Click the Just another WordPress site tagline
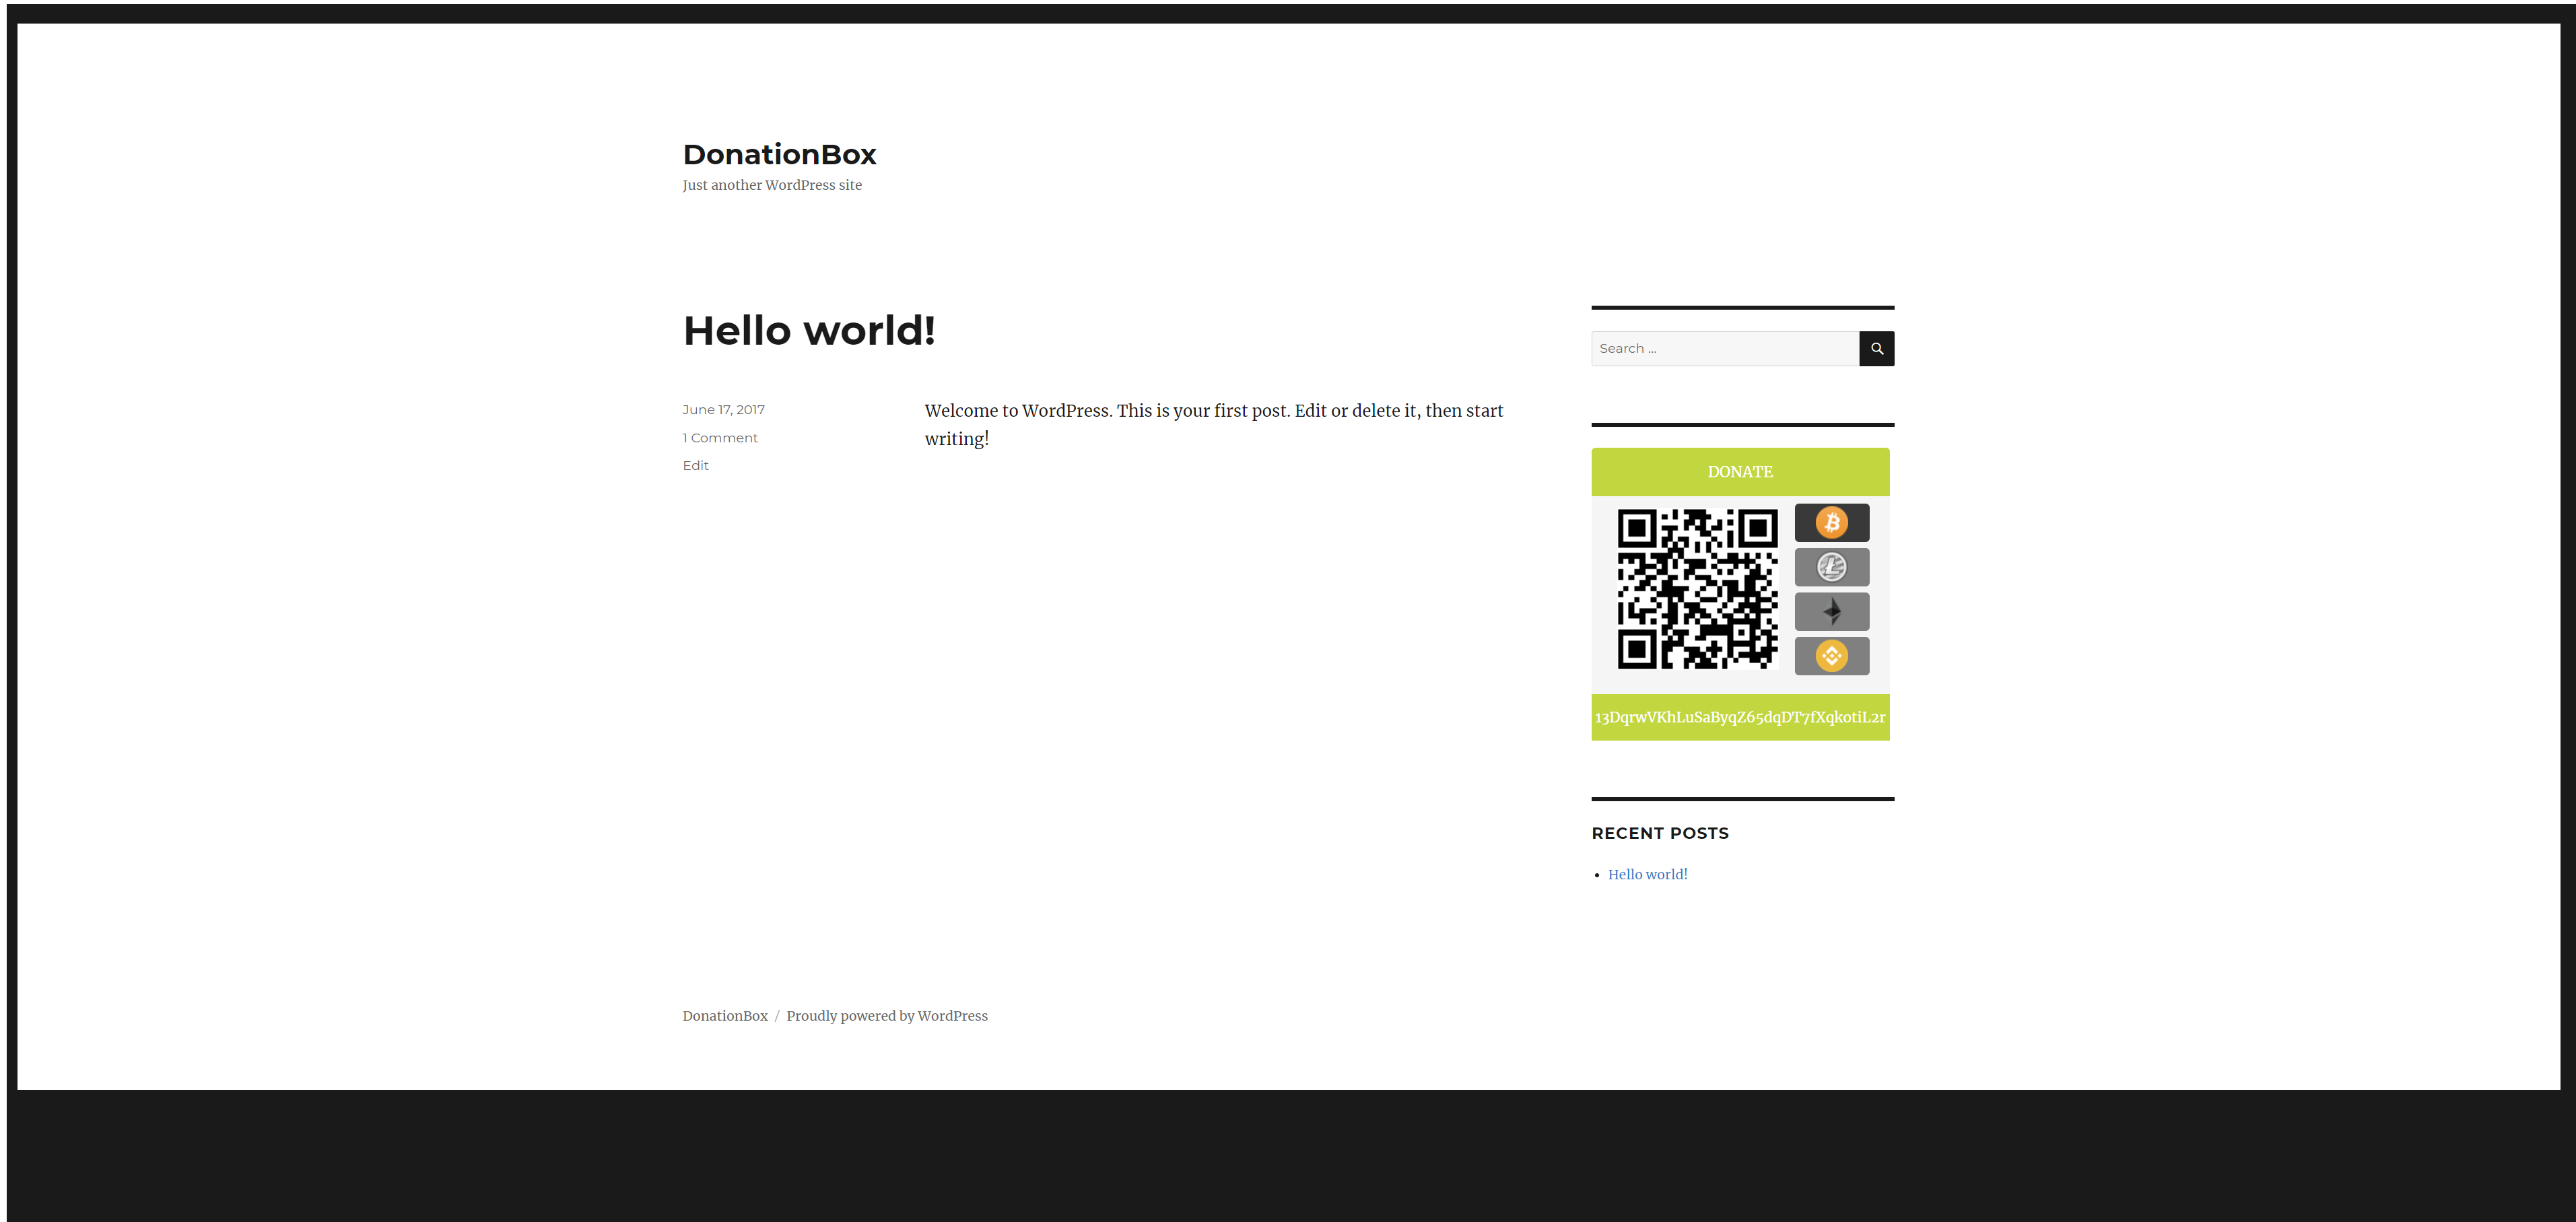Screen dimensions: 2576x1222 [771, 185]
